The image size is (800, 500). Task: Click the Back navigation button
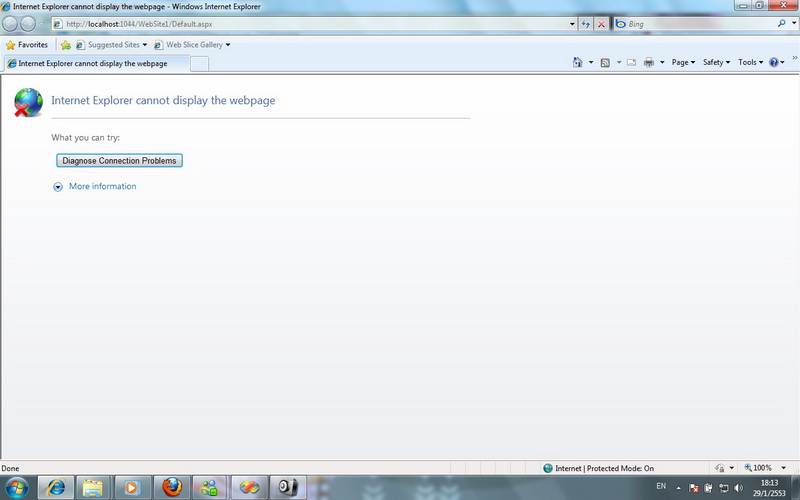pyautogui.click(x=10, y=23)
